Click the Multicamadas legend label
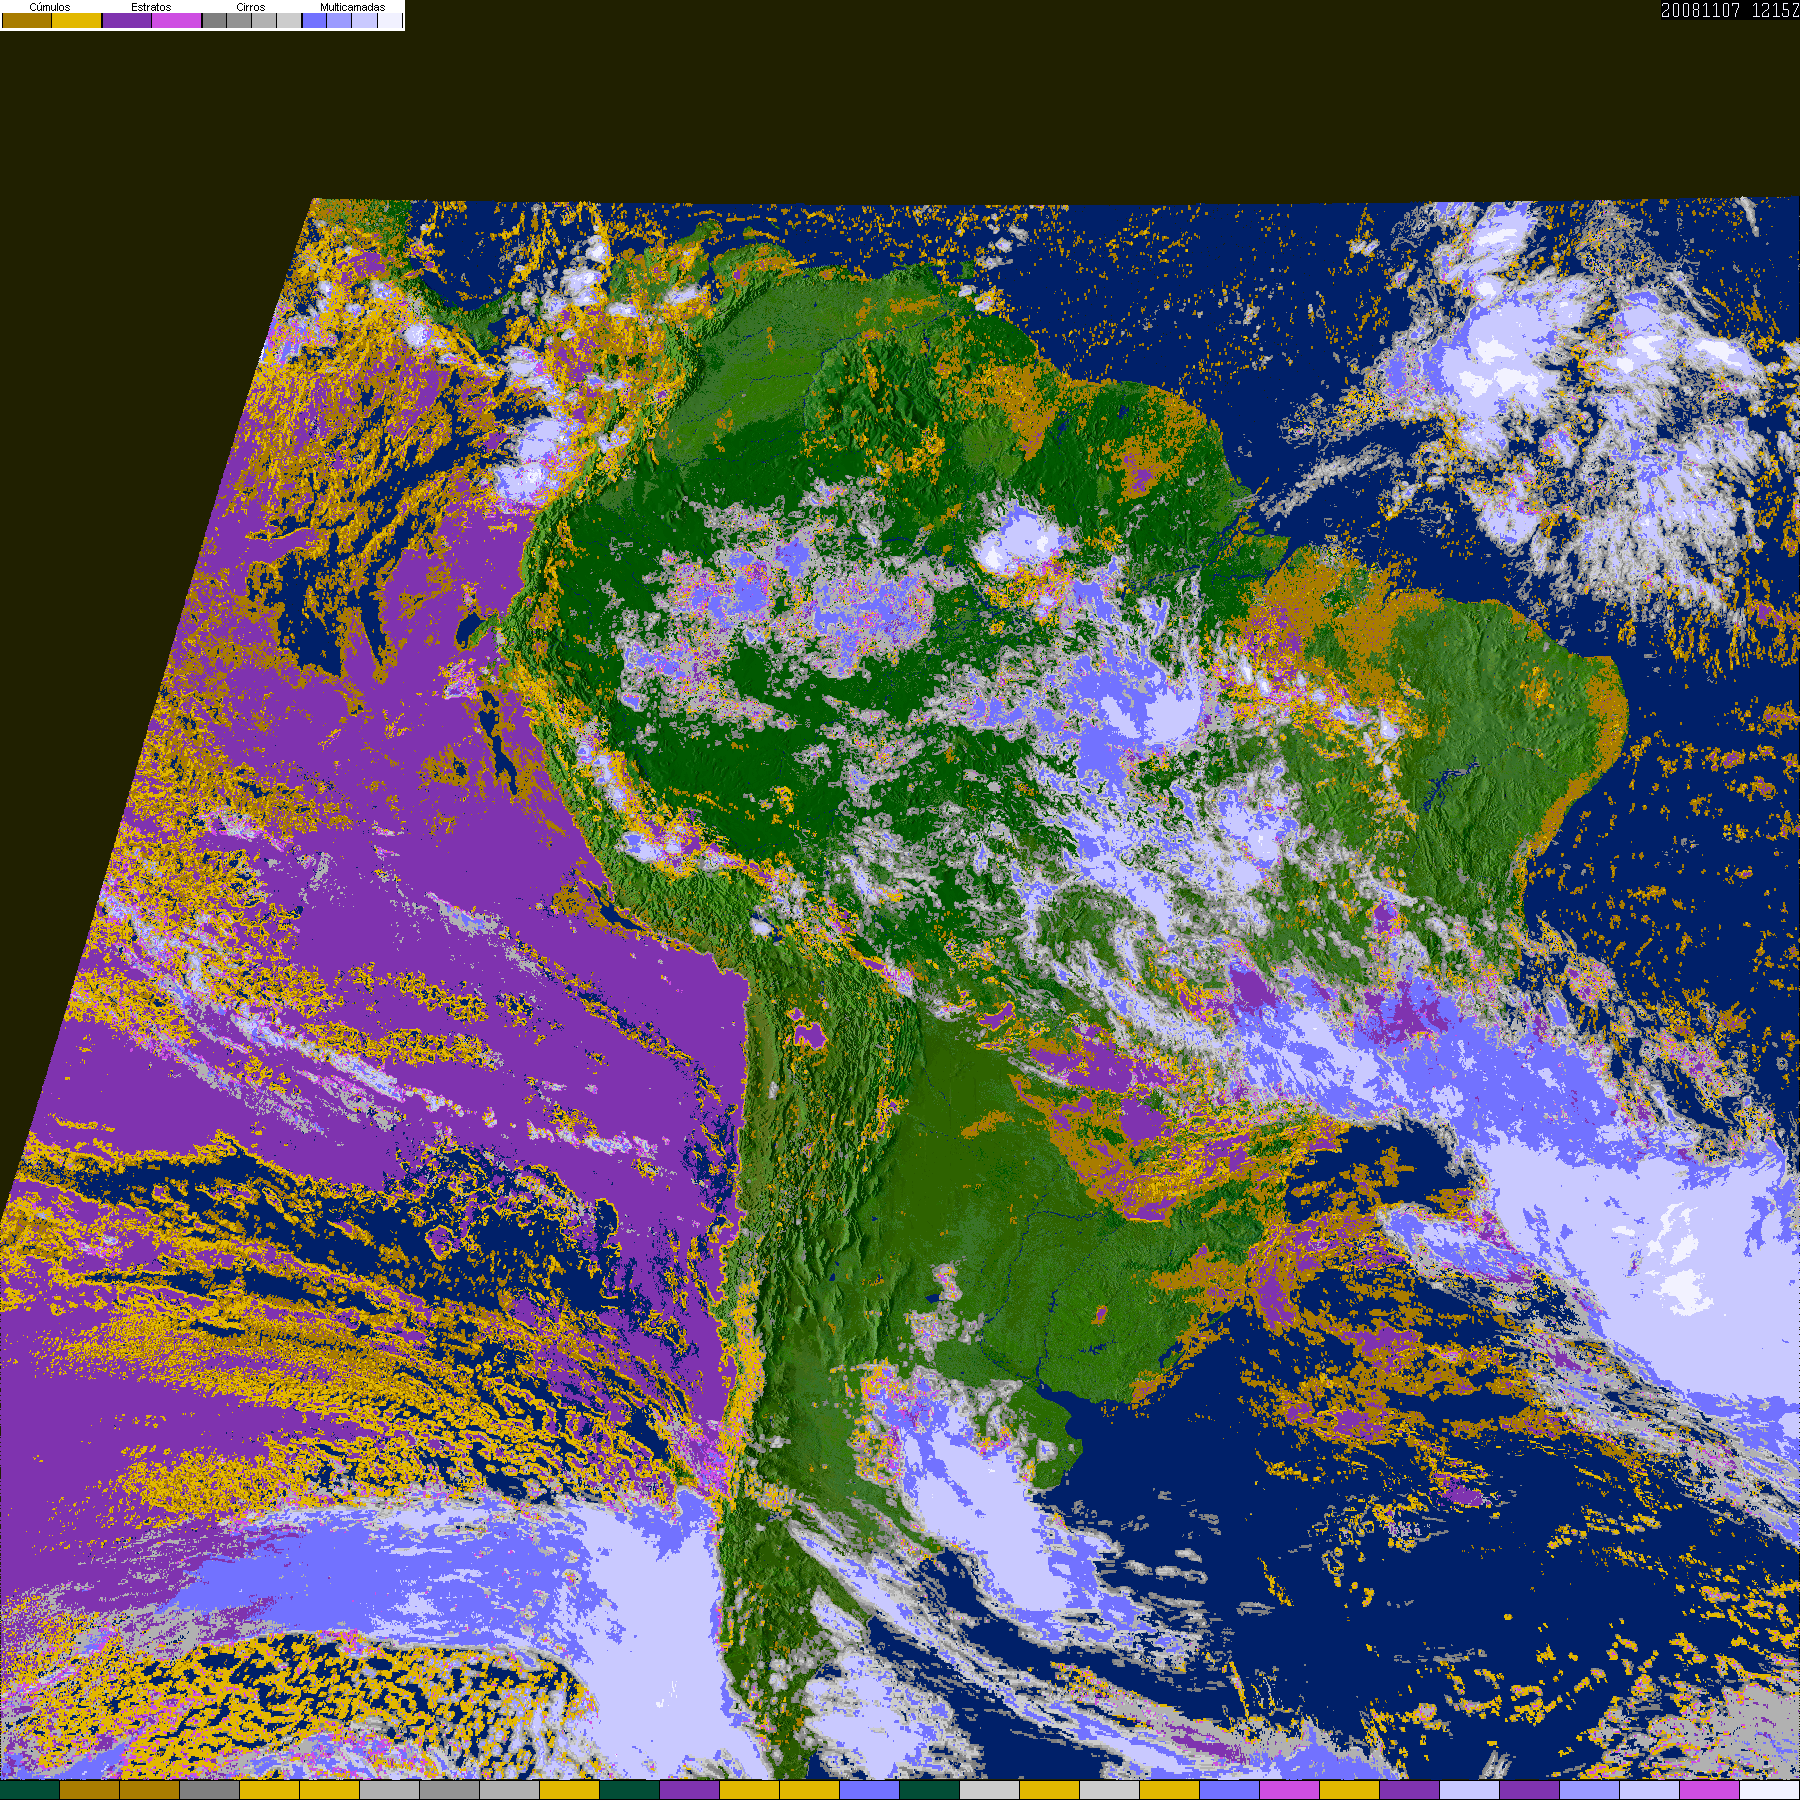 coord(353,7)
